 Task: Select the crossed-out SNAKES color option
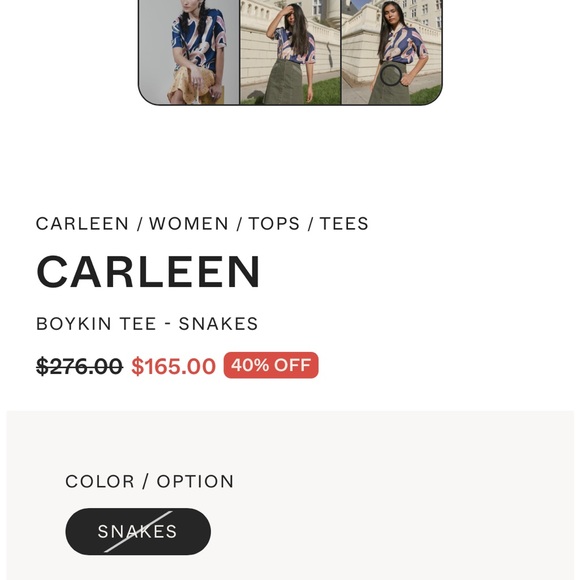pos(138,532)
